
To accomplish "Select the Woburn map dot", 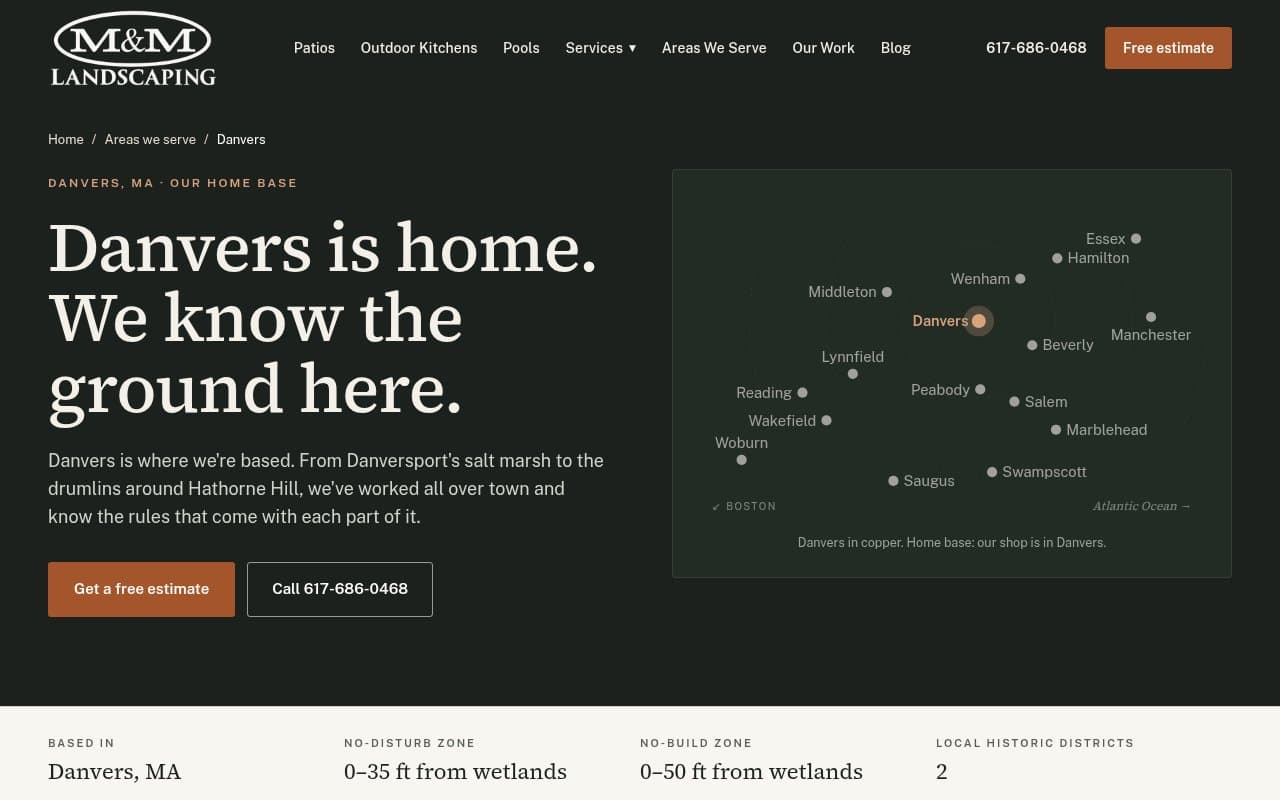I will 741,460.
